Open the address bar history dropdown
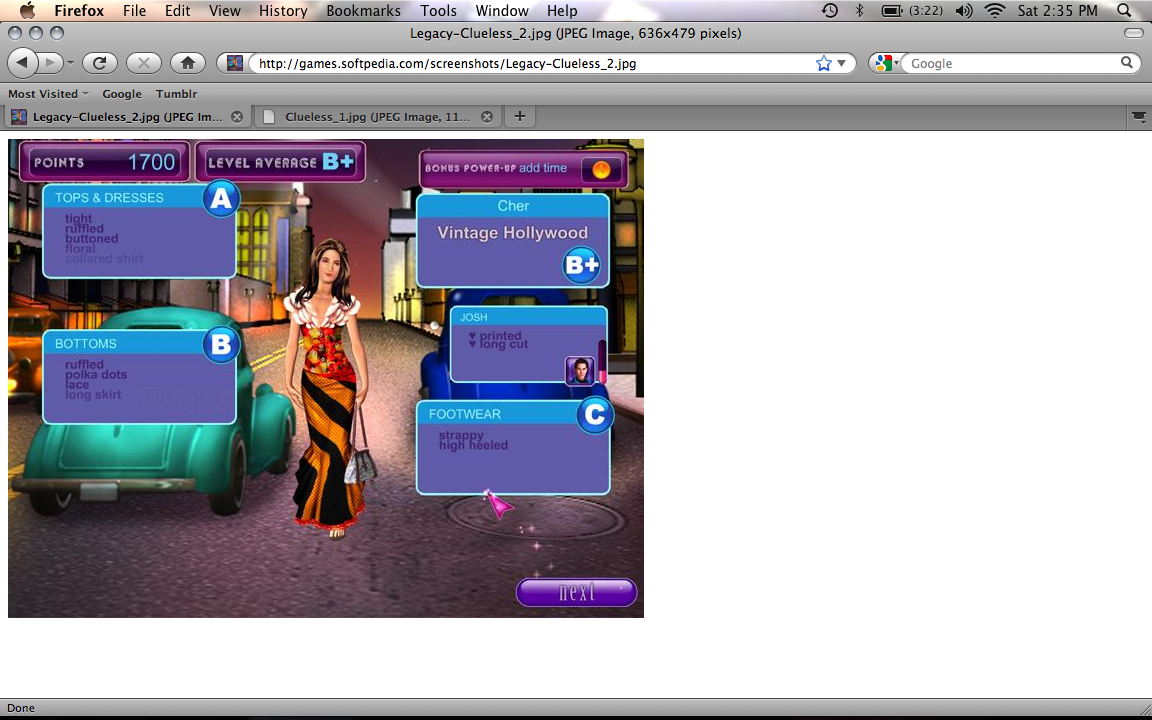The height and width of the screenshot is (720, 1152). point(842,63)
